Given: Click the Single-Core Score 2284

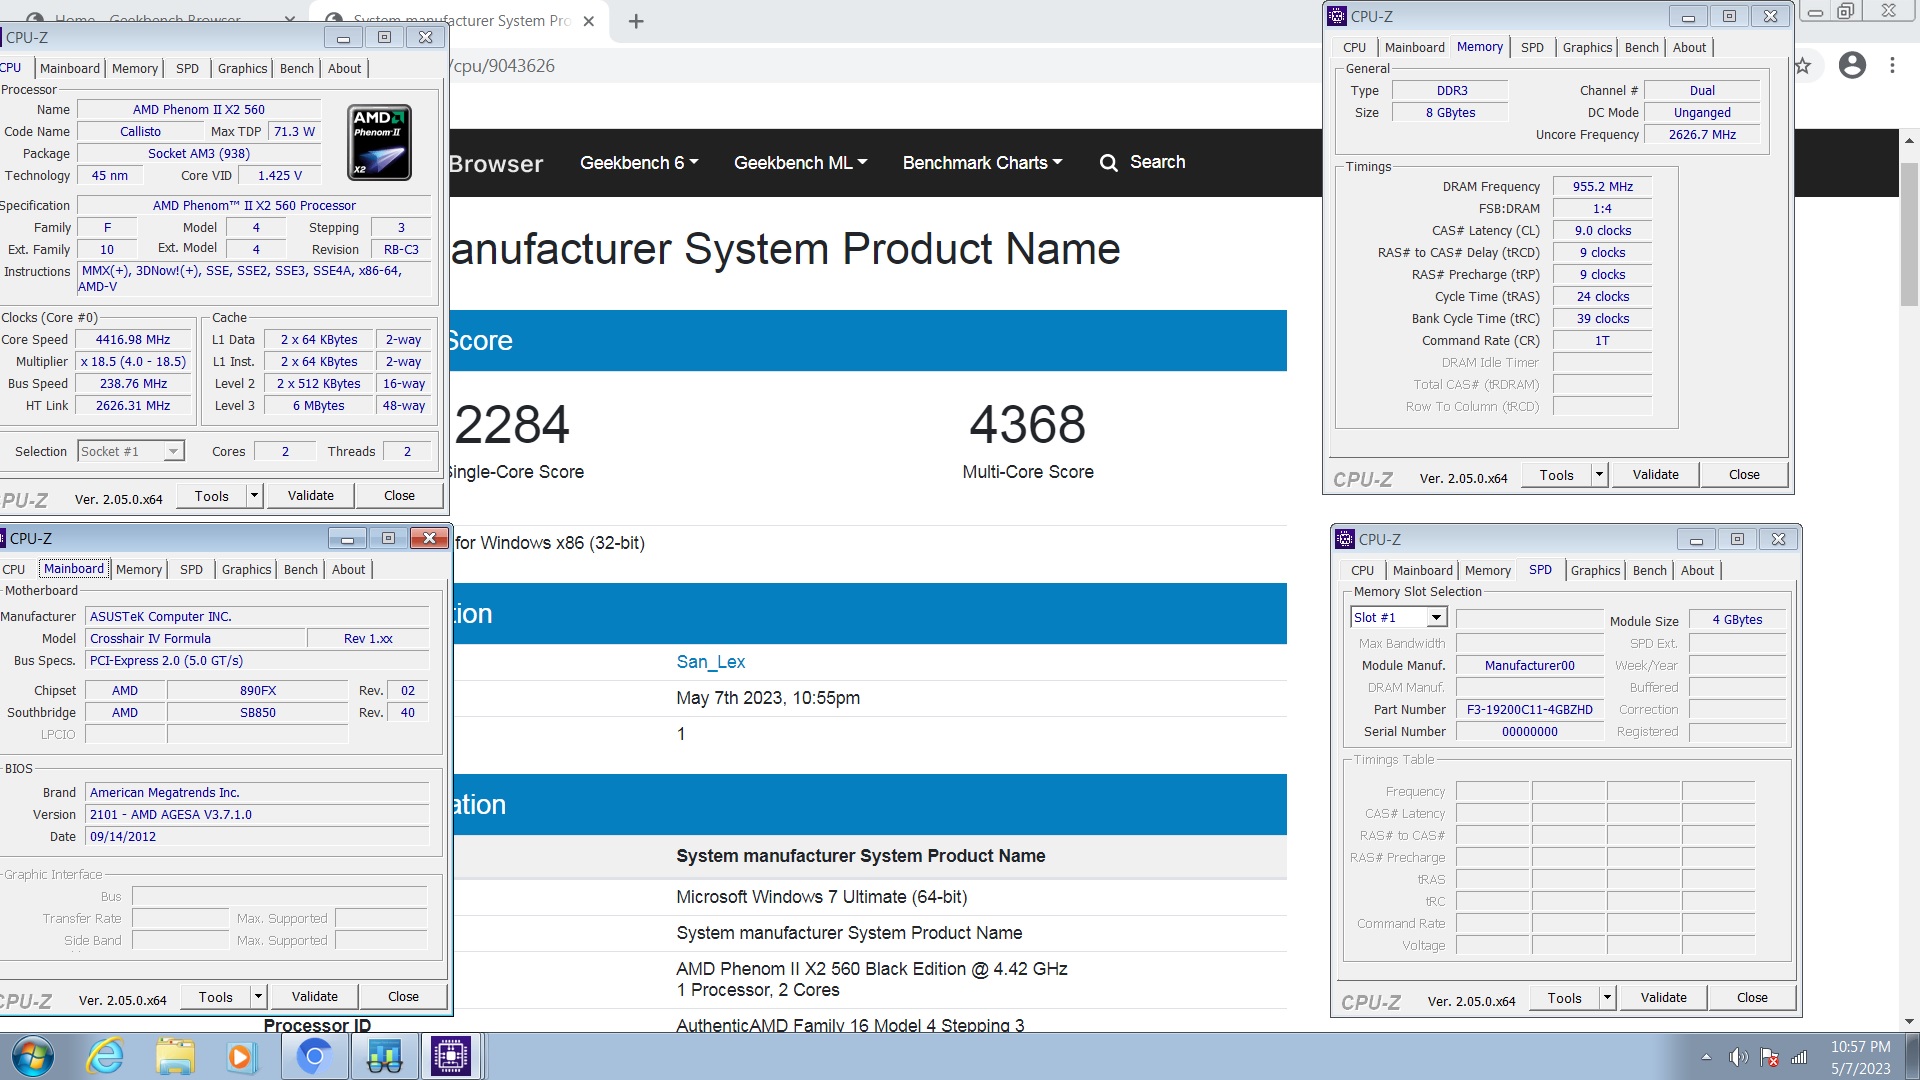Looking at the screenshot, I should click(x=512, y=425).
